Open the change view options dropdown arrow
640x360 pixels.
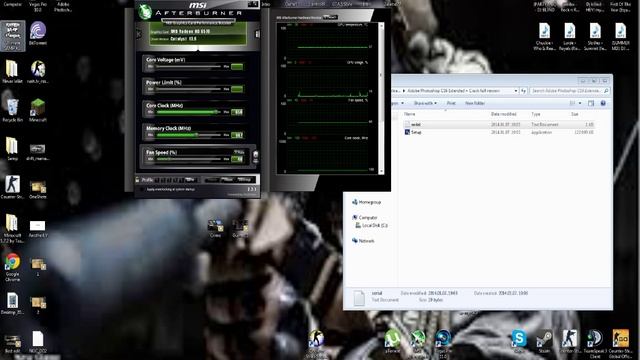click(x=580, y=103)
